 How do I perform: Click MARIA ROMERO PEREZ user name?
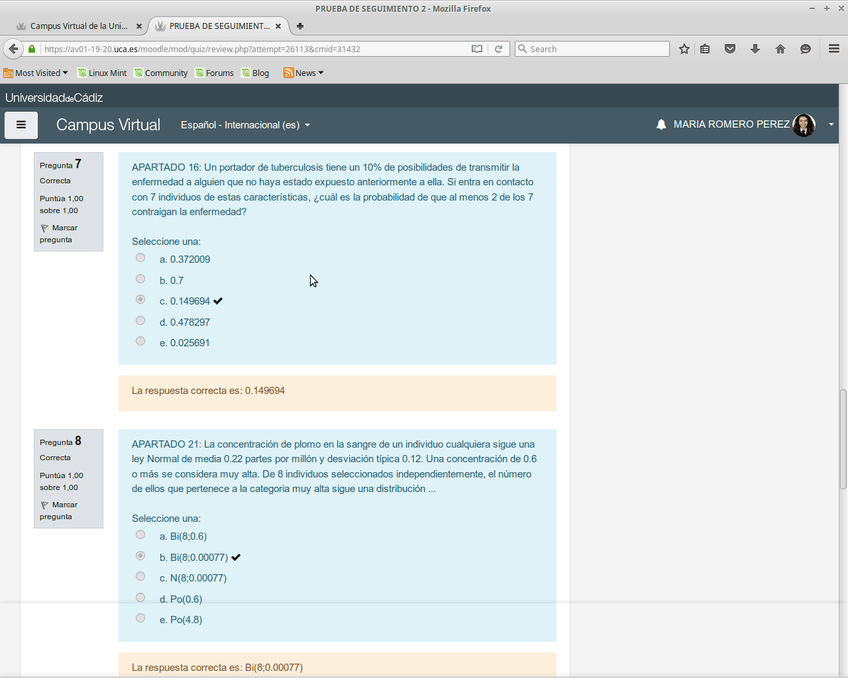731,124
